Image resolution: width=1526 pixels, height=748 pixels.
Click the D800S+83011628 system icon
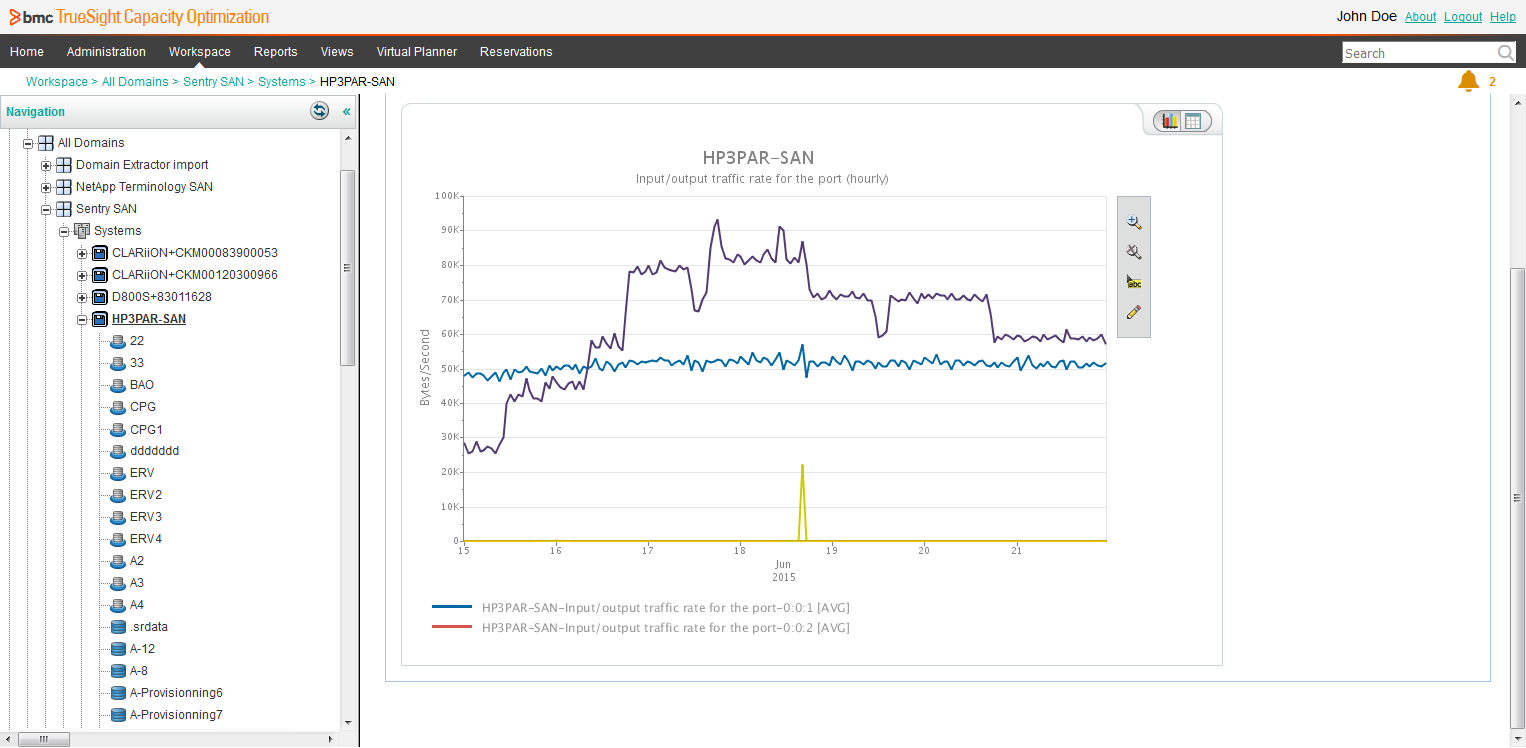point(100,297)
